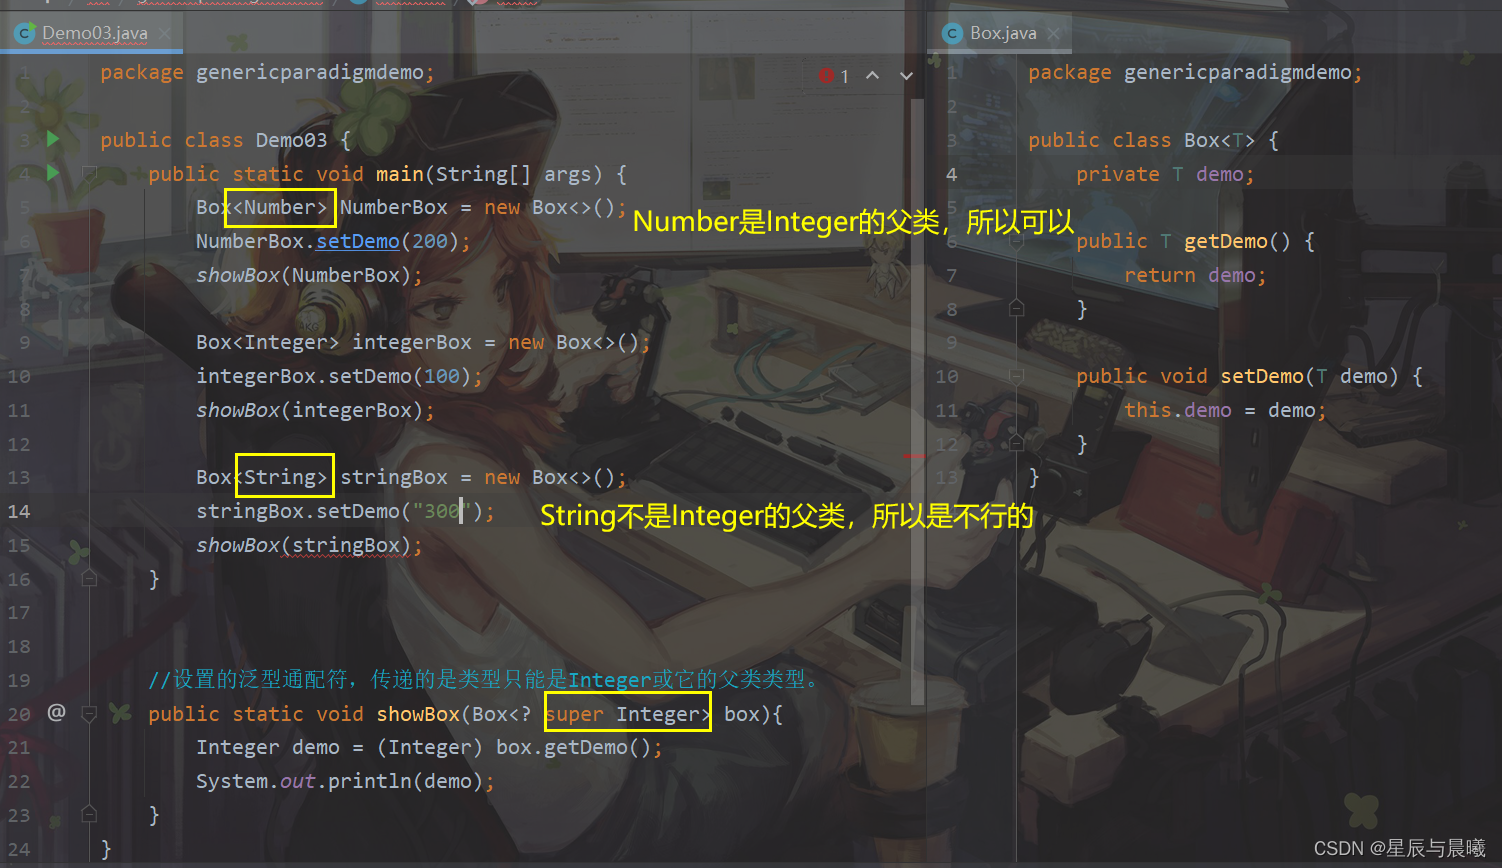Image resolution: width=1502 pixels, height=868 pixels.
Task: Click "package" keyword in Demo03.java line 1
Action: pyautogui.click(x=142, y=72)
